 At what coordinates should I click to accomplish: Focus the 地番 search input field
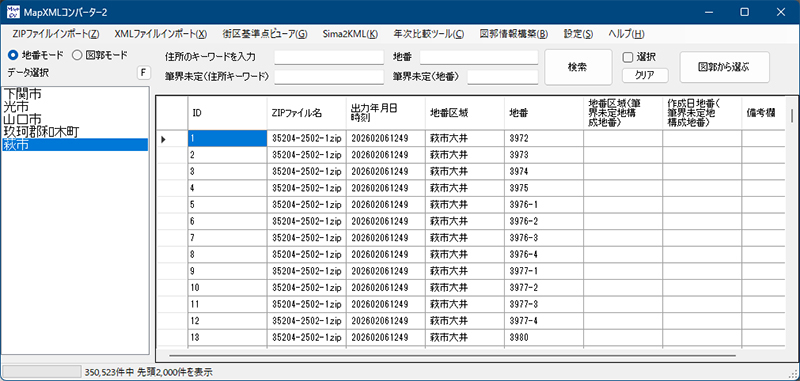click(x=479, y=57)
